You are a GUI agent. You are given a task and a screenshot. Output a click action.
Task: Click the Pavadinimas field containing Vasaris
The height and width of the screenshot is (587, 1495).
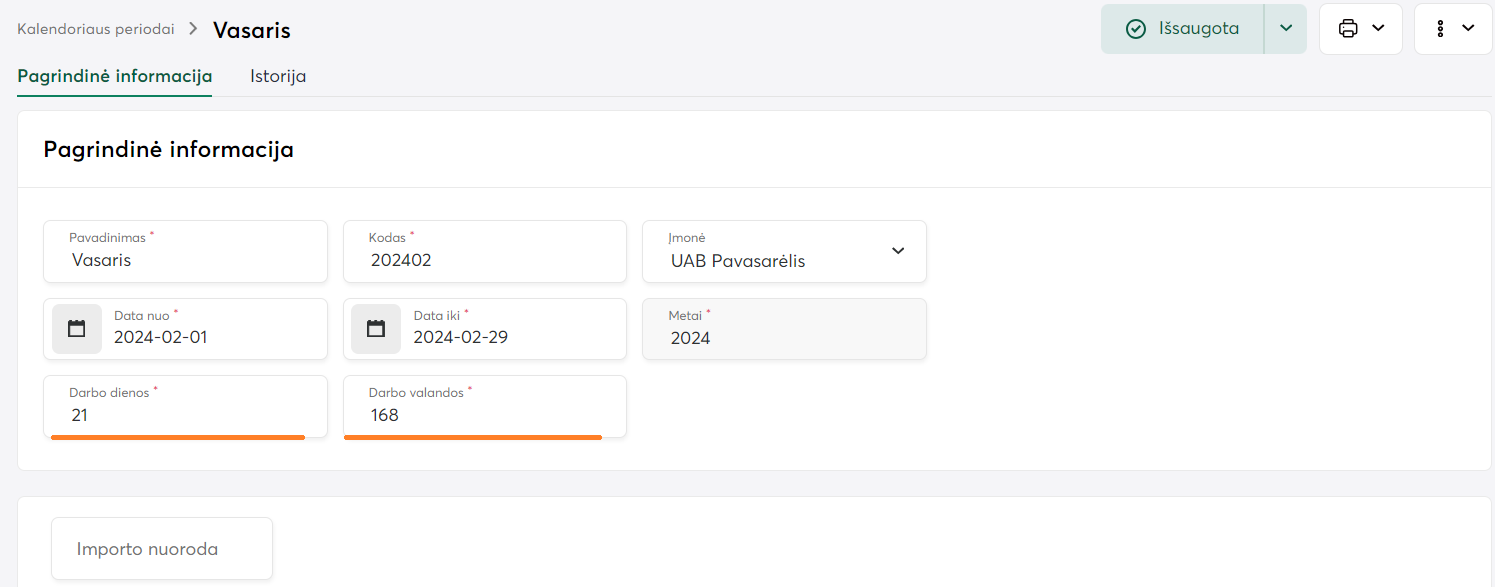coord(186,260)
